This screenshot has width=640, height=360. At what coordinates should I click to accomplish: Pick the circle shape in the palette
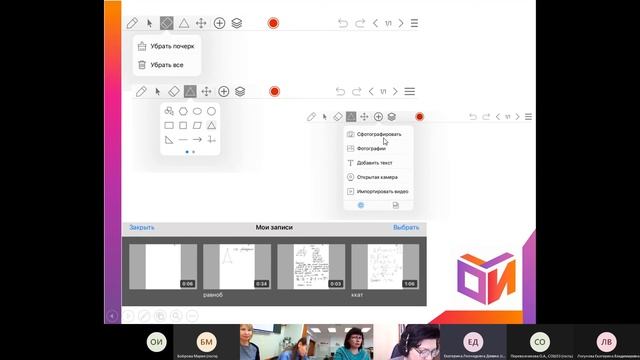(211, 111)
